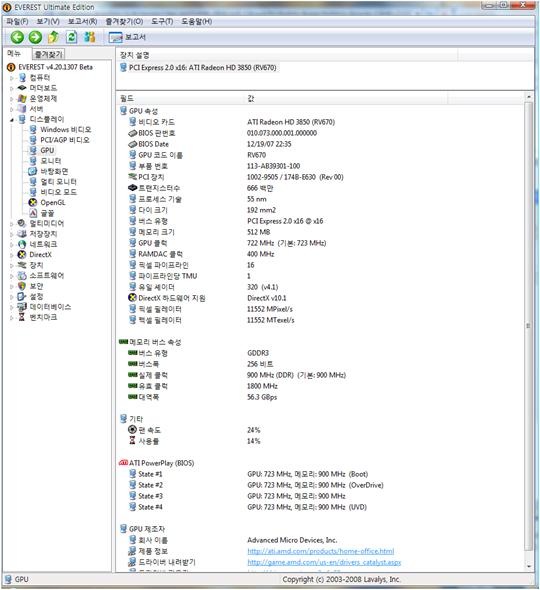The image size is (540, 590).
Task: Select the GPU 클럭 722 MHz row
Action: point(227,243)
